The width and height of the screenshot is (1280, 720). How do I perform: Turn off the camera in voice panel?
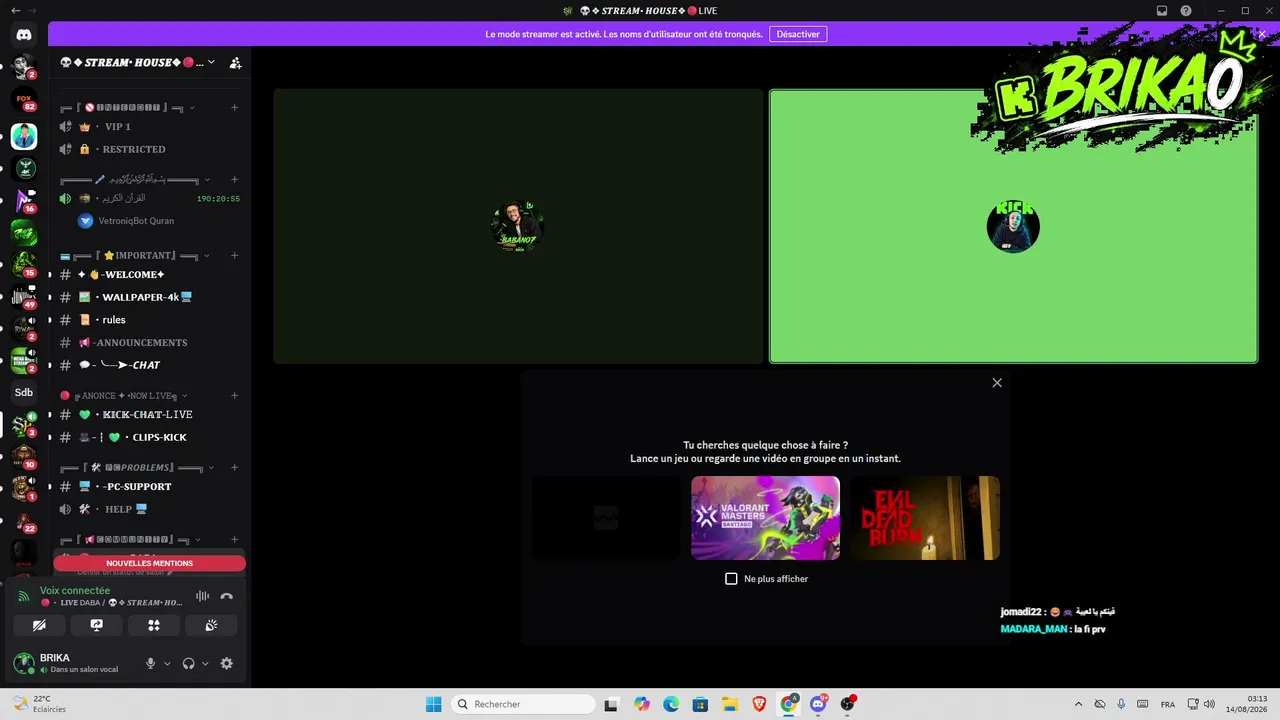click(x=39, y=625)
